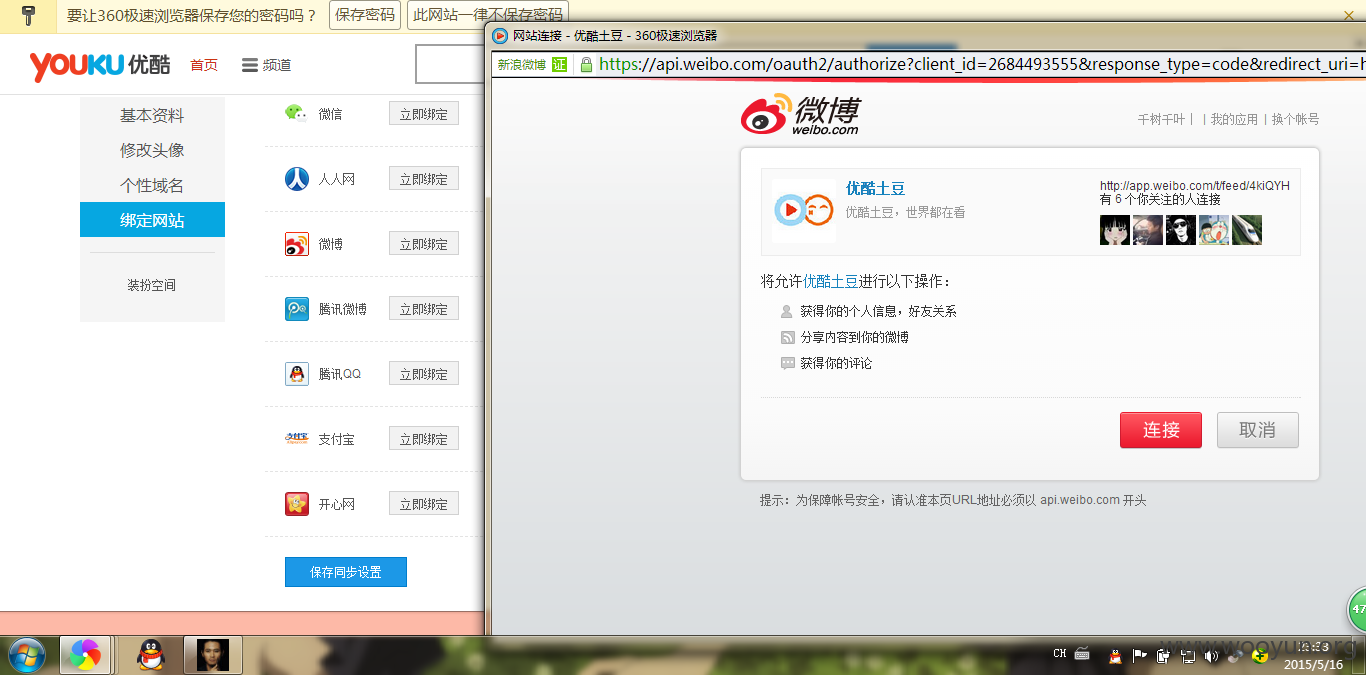Image resolution: width=1366 pixels, height=675 pixels.
Task: Click the green certificate icon in address bar
Action: 560,64
